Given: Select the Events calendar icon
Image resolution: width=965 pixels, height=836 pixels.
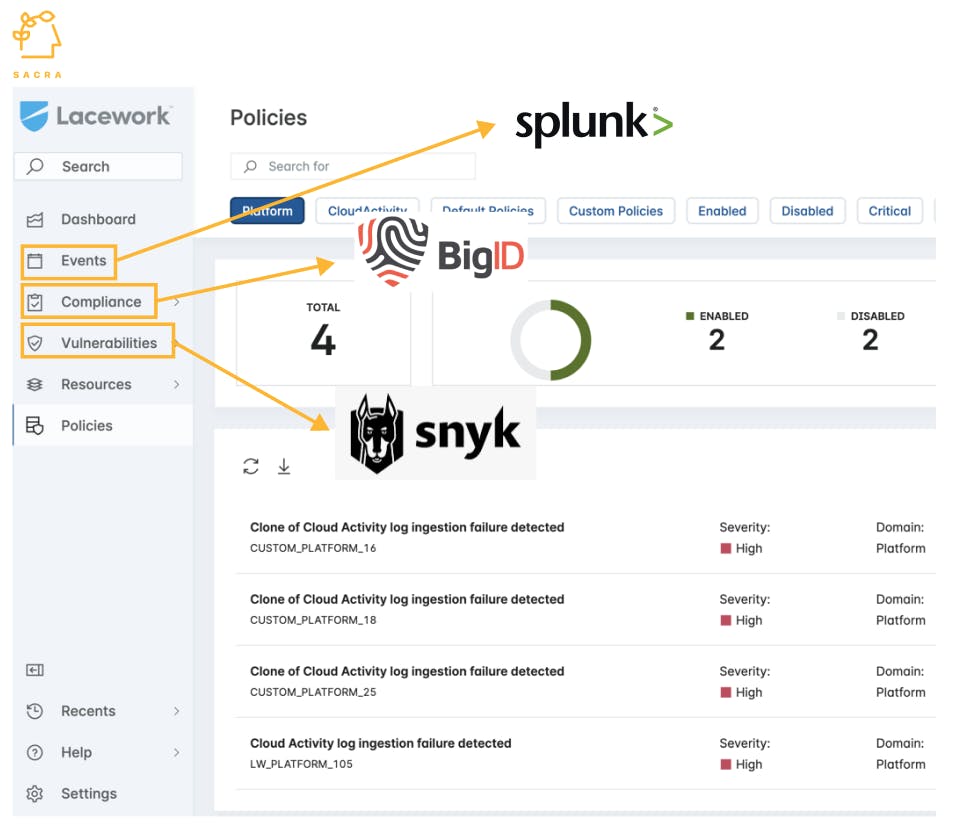Looking at the screenshot, I should click(x=35, y=261).
